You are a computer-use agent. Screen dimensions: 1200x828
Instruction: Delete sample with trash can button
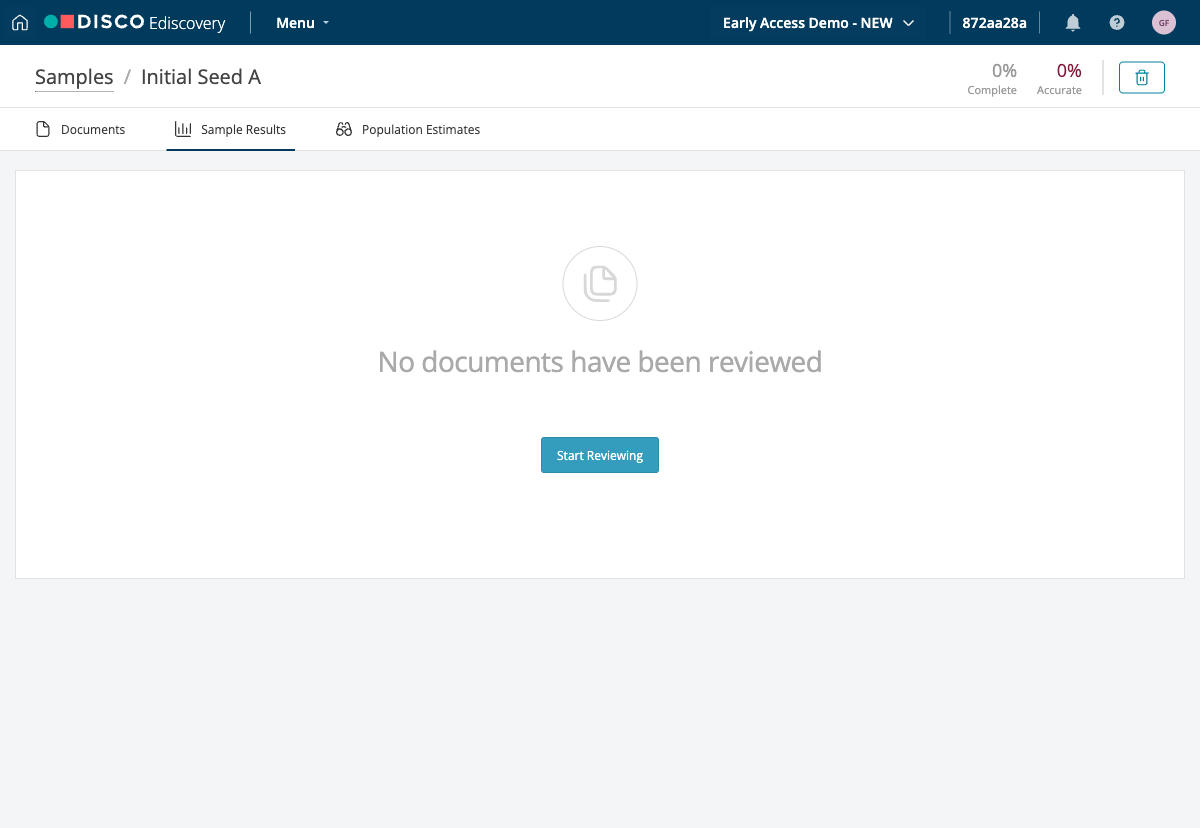pos(1142,77)
